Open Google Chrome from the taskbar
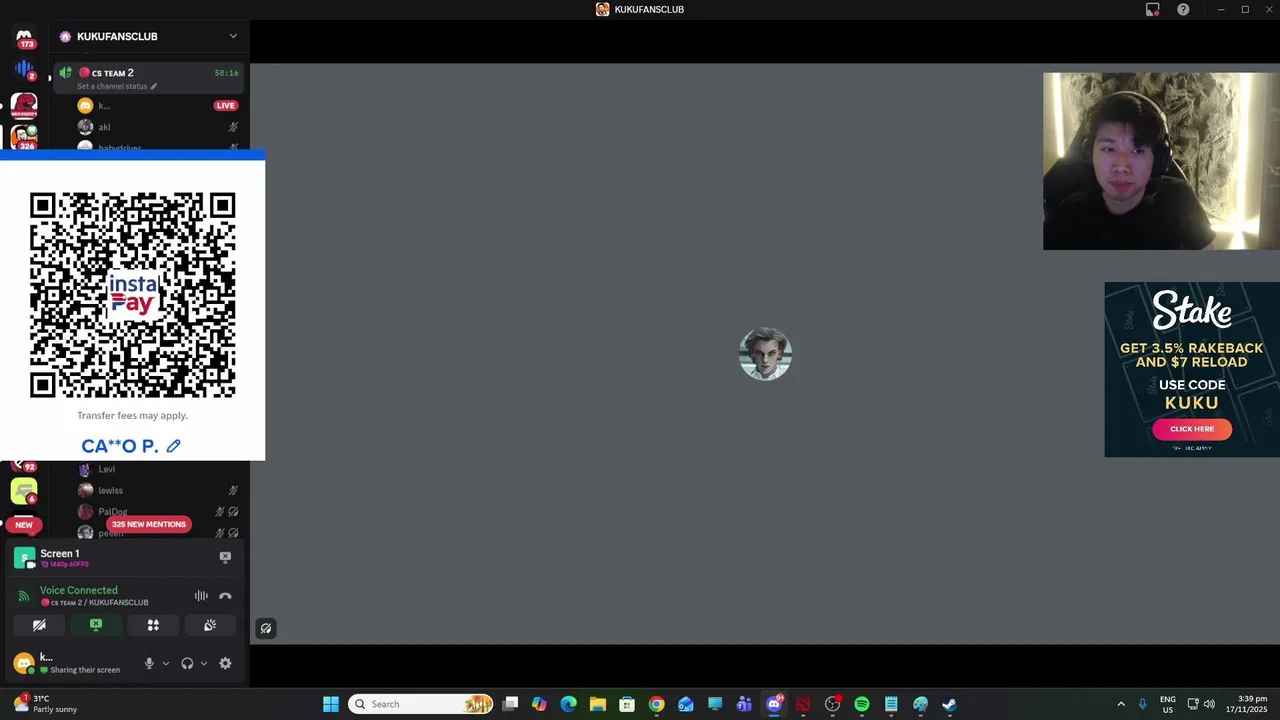 pyautogui.click(x=656, y=704)
